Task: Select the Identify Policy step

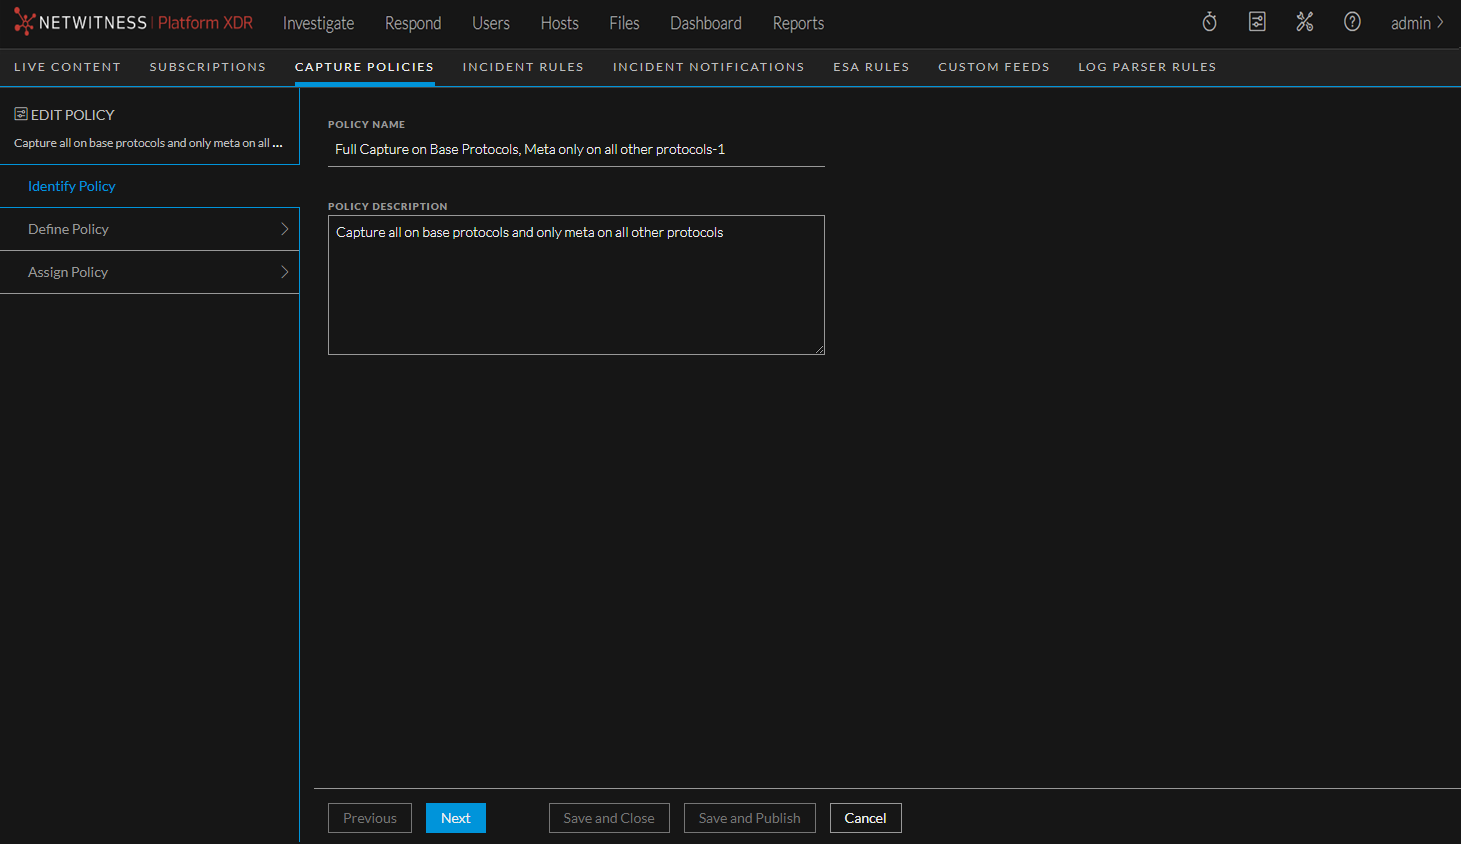Action: point(149,186)
